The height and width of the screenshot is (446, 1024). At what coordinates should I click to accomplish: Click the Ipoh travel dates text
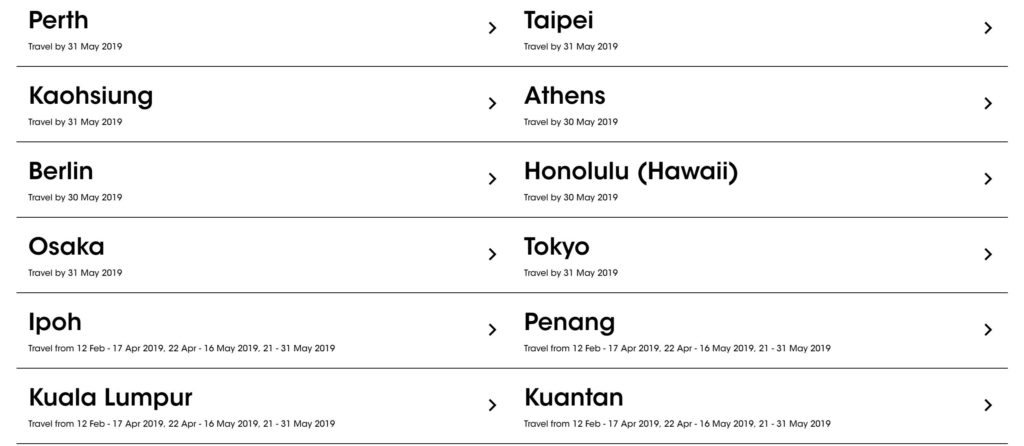(x=182, y=348)
